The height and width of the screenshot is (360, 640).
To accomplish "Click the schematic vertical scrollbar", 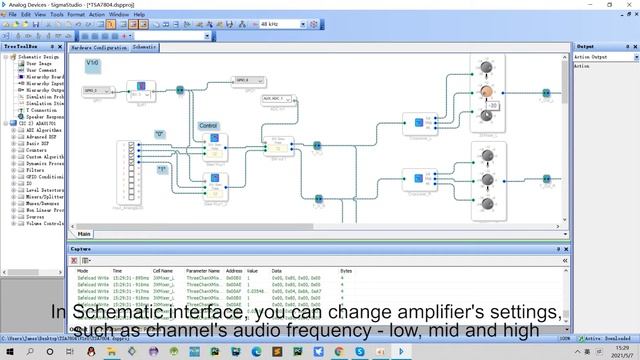I will click(565, 82).
